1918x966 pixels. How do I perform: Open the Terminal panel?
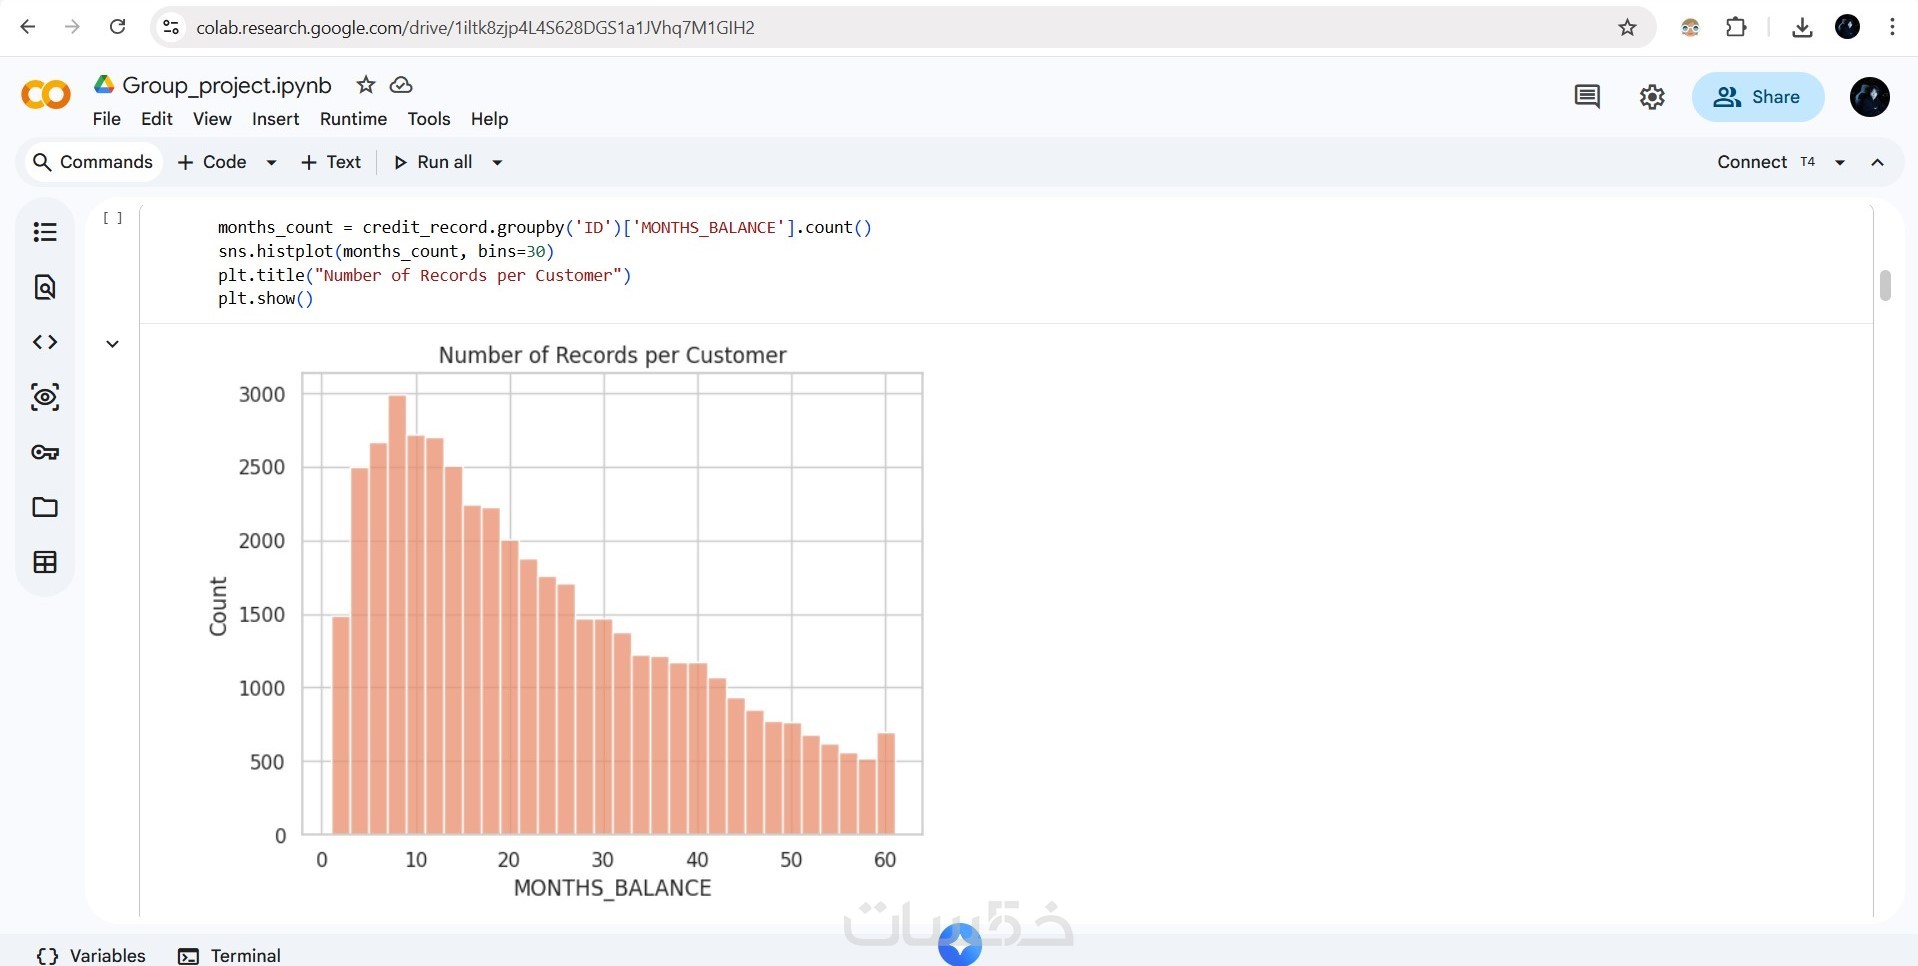230,955
